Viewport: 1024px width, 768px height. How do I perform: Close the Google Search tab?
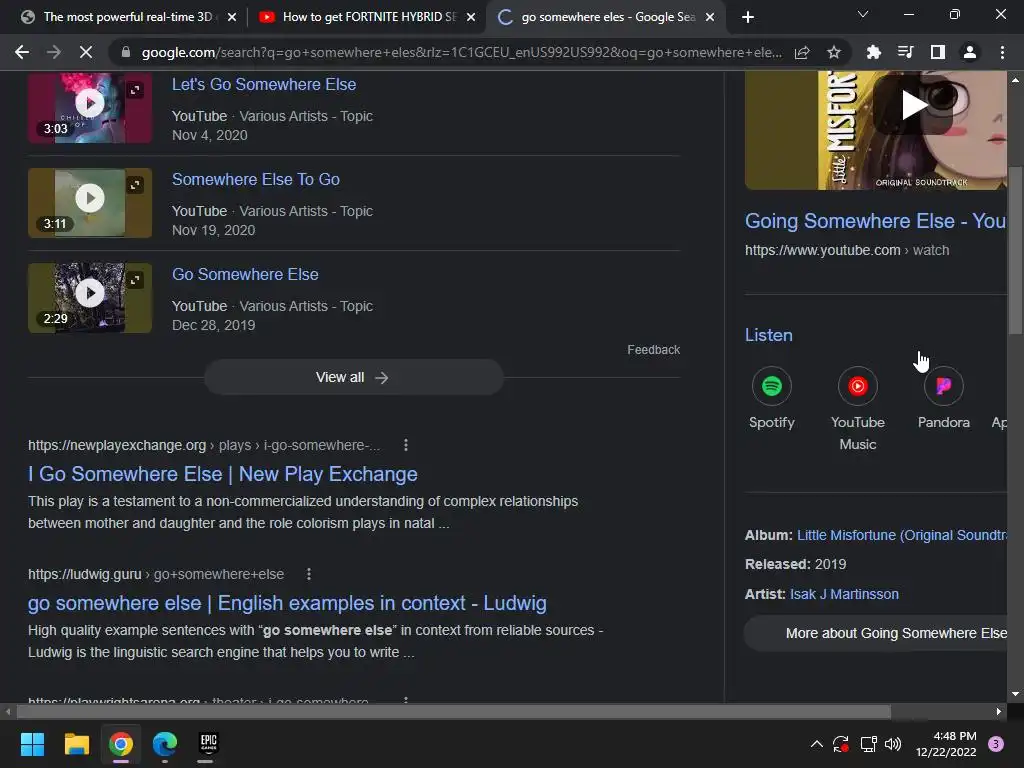click(711, 17)
